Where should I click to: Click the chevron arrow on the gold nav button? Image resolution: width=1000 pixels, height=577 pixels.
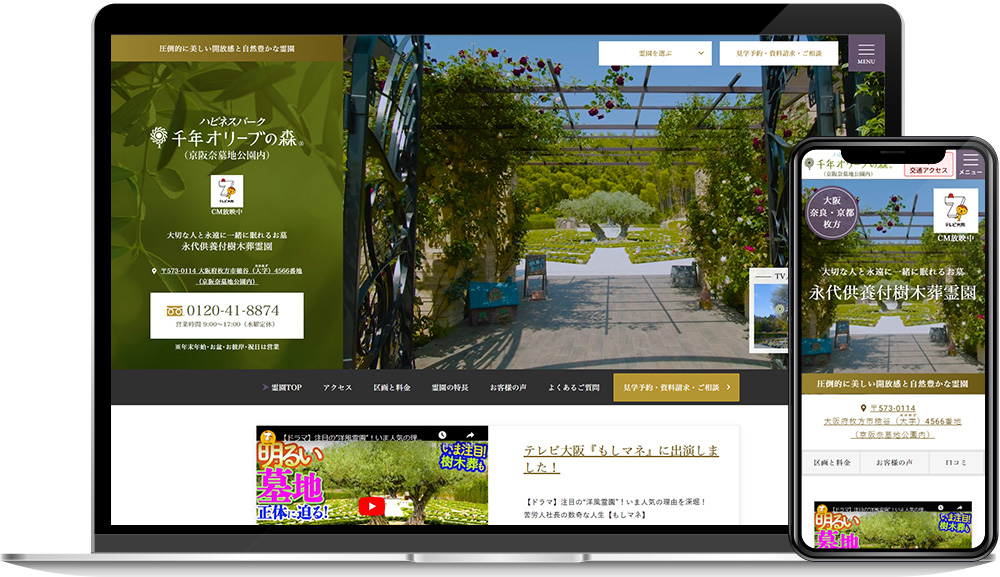click(x=728, y=387)
